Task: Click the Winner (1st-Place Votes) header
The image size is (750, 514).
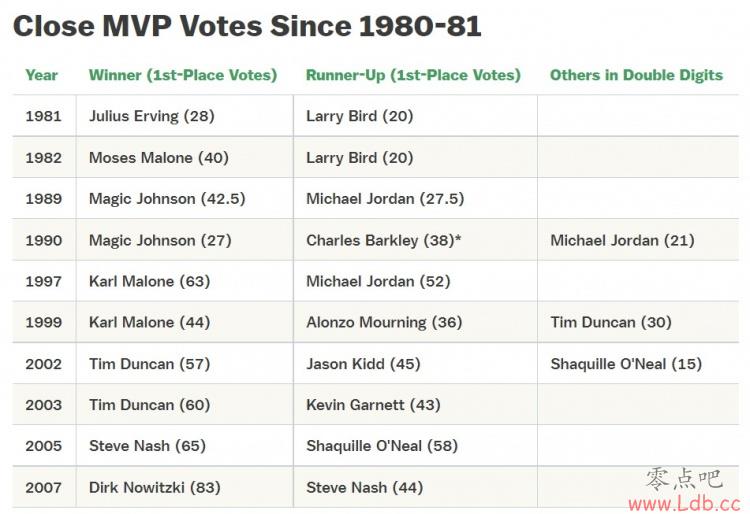Action: coord(183,75)
